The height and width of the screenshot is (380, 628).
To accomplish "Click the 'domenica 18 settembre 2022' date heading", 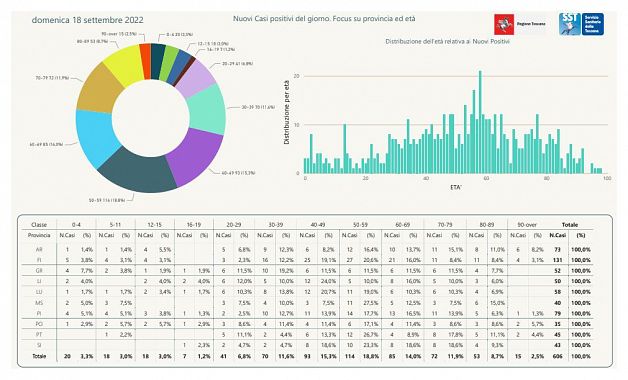I will pos(87,20).
